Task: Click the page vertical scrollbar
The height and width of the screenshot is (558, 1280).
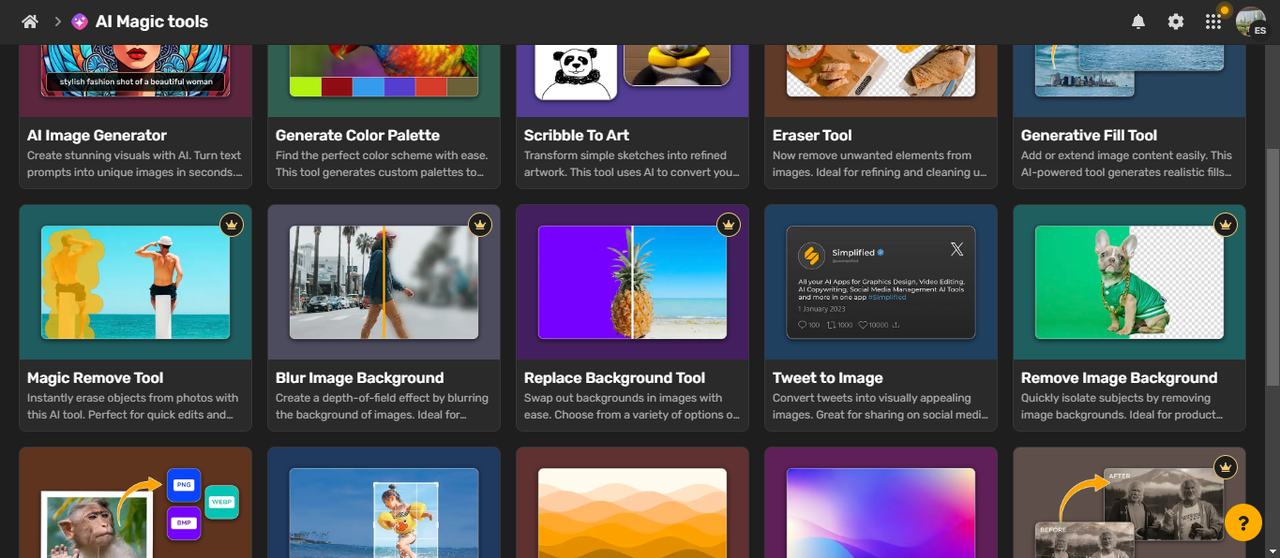Action: click(1273, 267)
